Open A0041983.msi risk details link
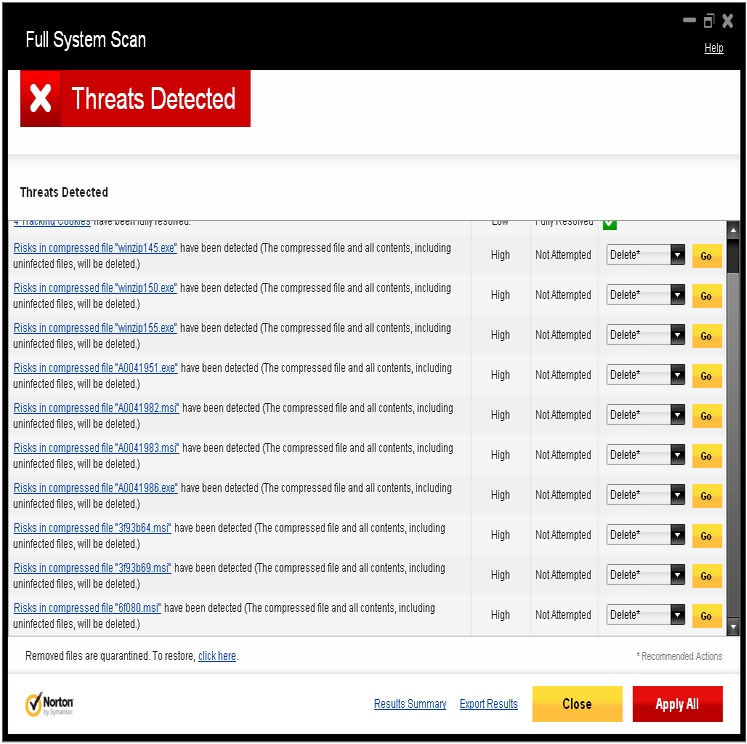This screenshot has height=744, width=747. [x=96, y=448]
